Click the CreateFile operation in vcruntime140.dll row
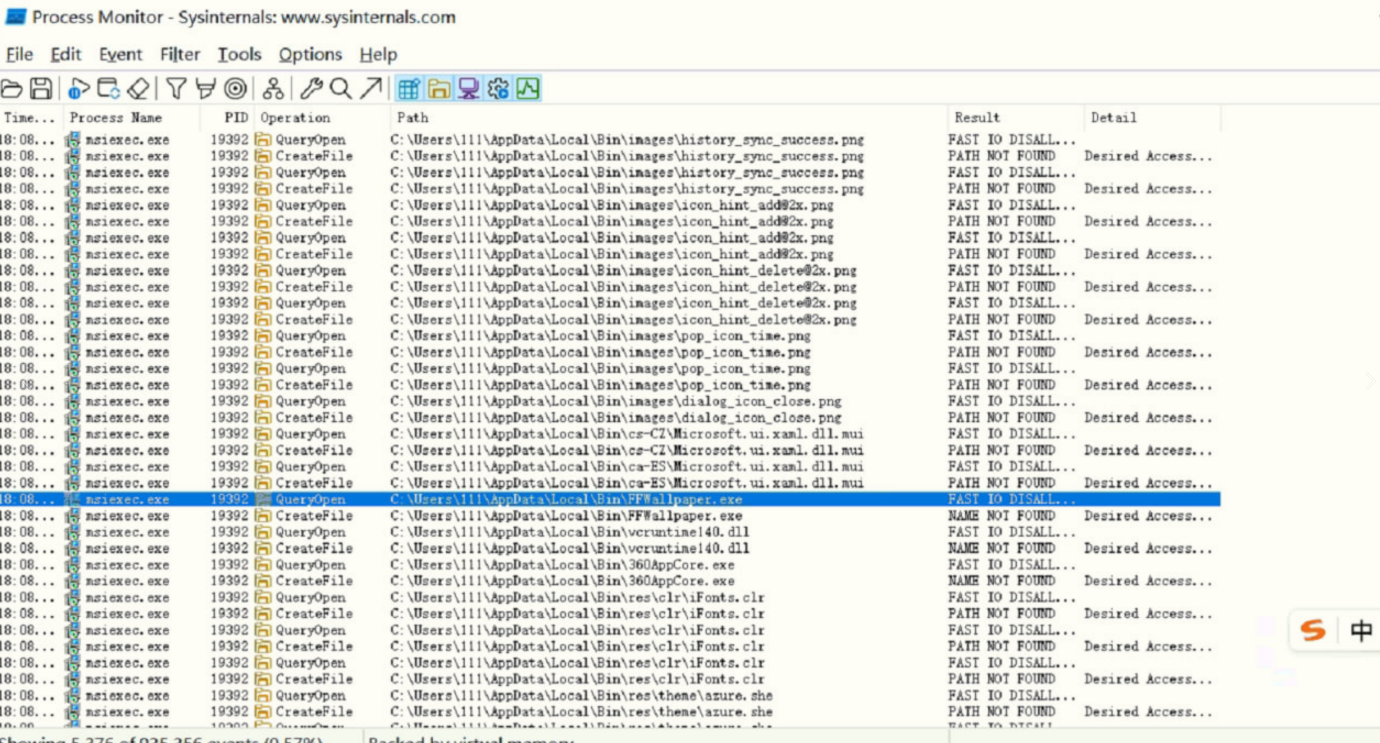This screenshot has width=1380, height=743. coord(314,548)
